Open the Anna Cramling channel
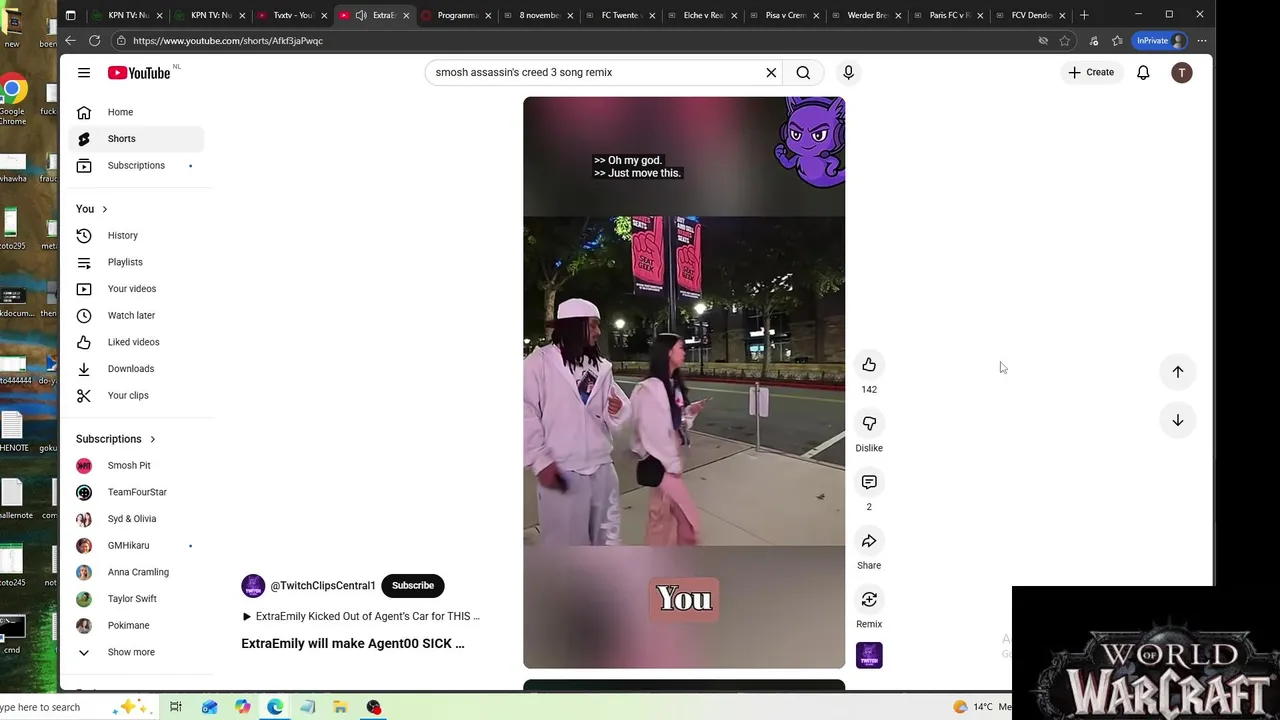 (136, 572)
